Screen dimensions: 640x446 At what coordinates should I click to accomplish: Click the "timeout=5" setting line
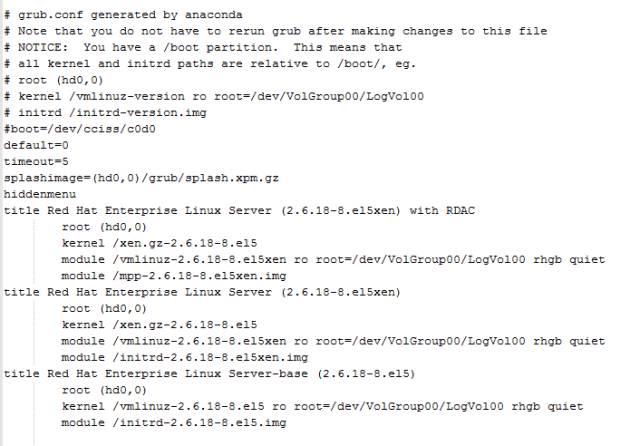pyautogui.click(x=36, y=160)
